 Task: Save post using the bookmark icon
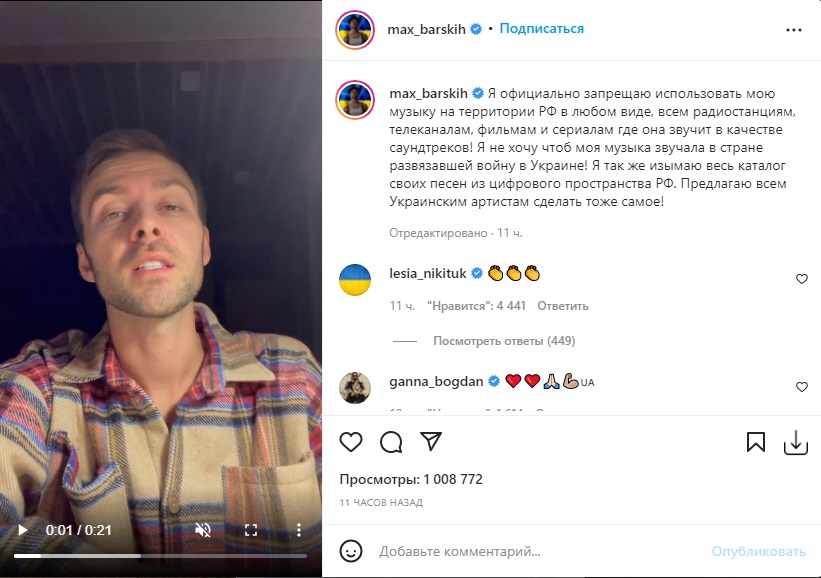[756, 442]
